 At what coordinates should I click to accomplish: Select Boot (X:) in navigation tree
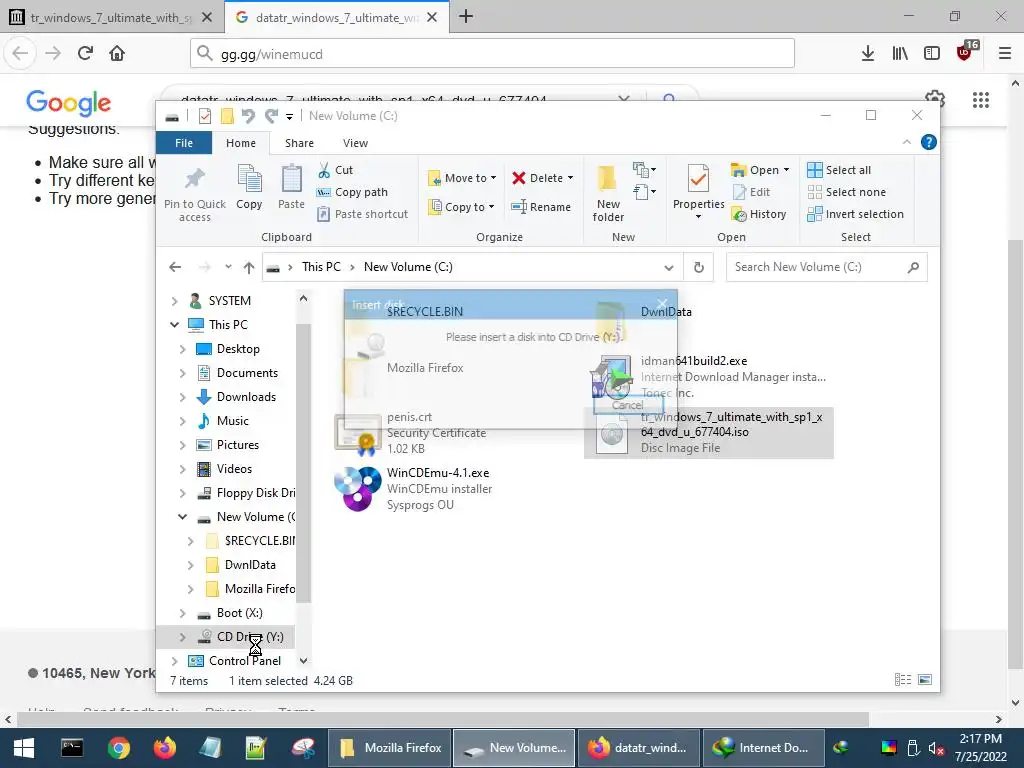[239, 613]
